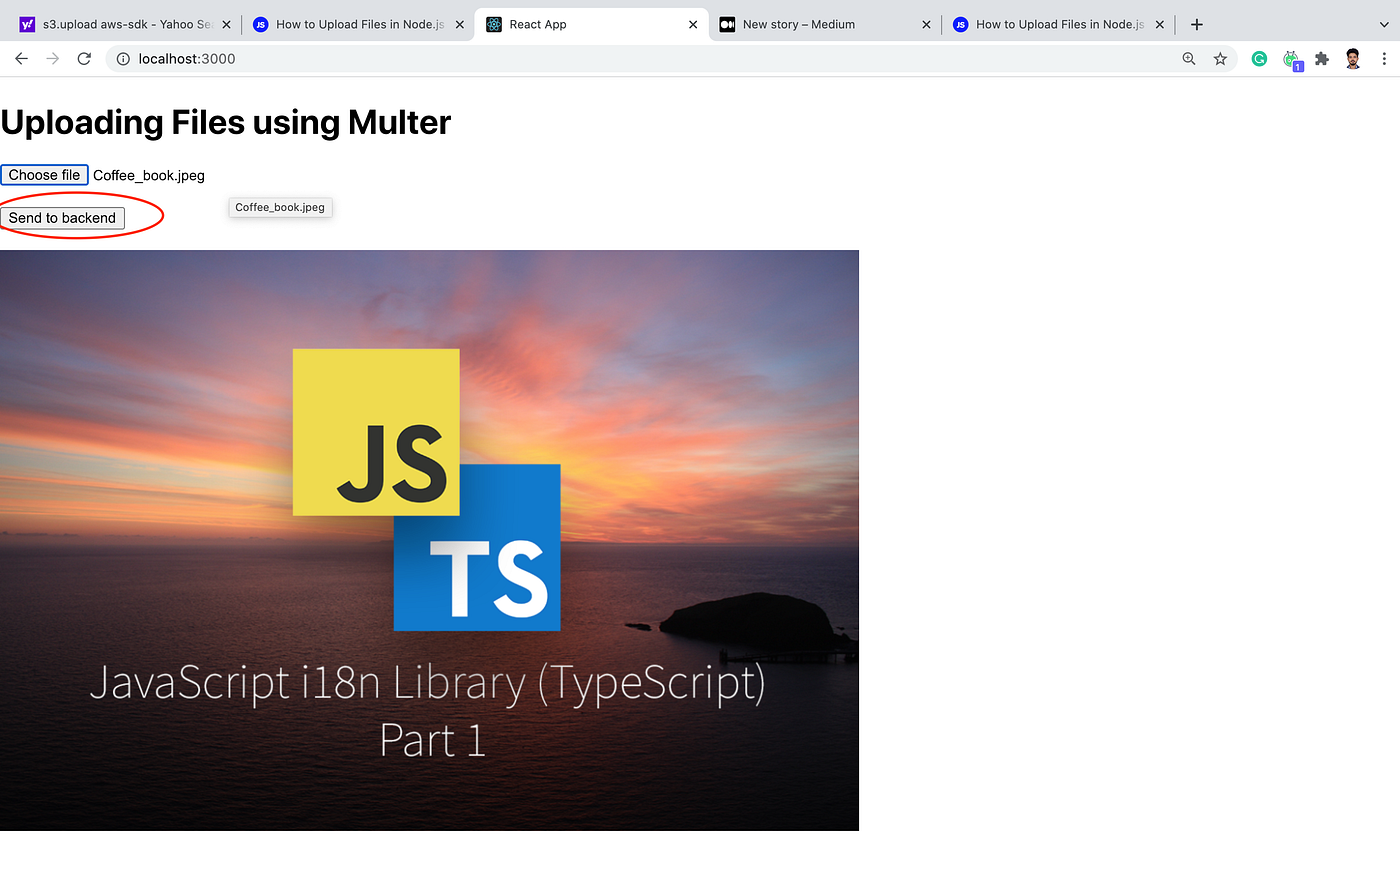Bookmark this page with the star icon

1220,59
